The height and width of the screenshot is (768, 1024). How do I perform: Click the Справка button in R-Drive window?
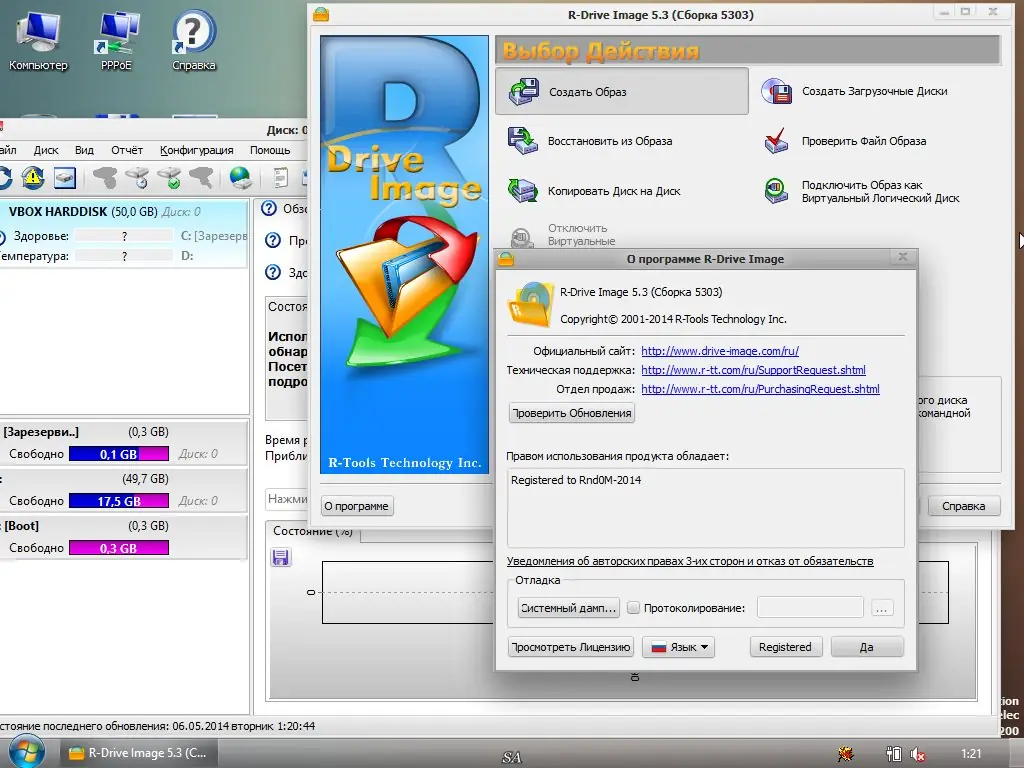(963, 506)
